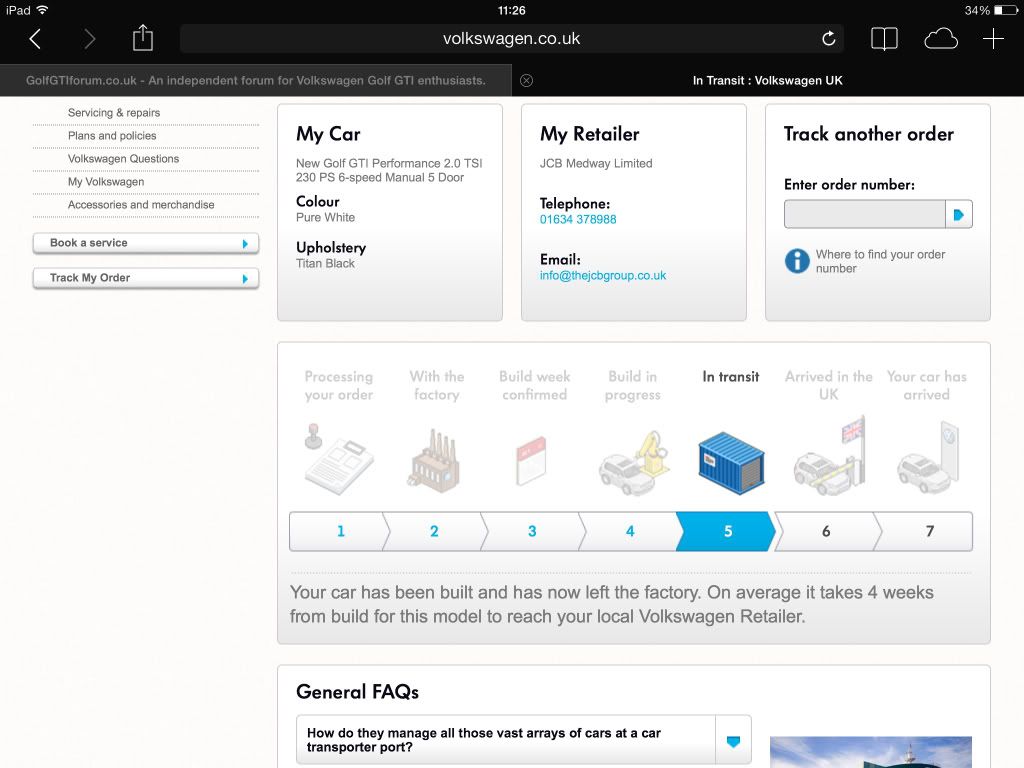Open the share sheet icon
Viewport: 1024px width, 768px height.
tap(142, 38)
